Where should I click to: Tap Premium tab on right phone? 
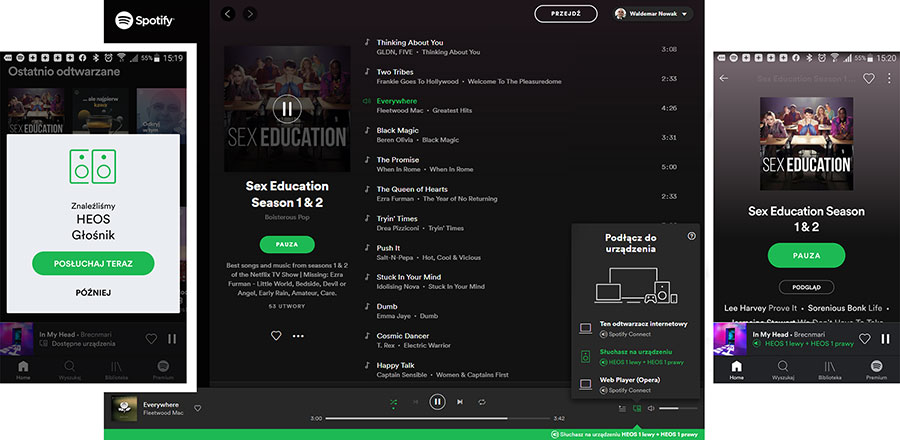(876, 369)
